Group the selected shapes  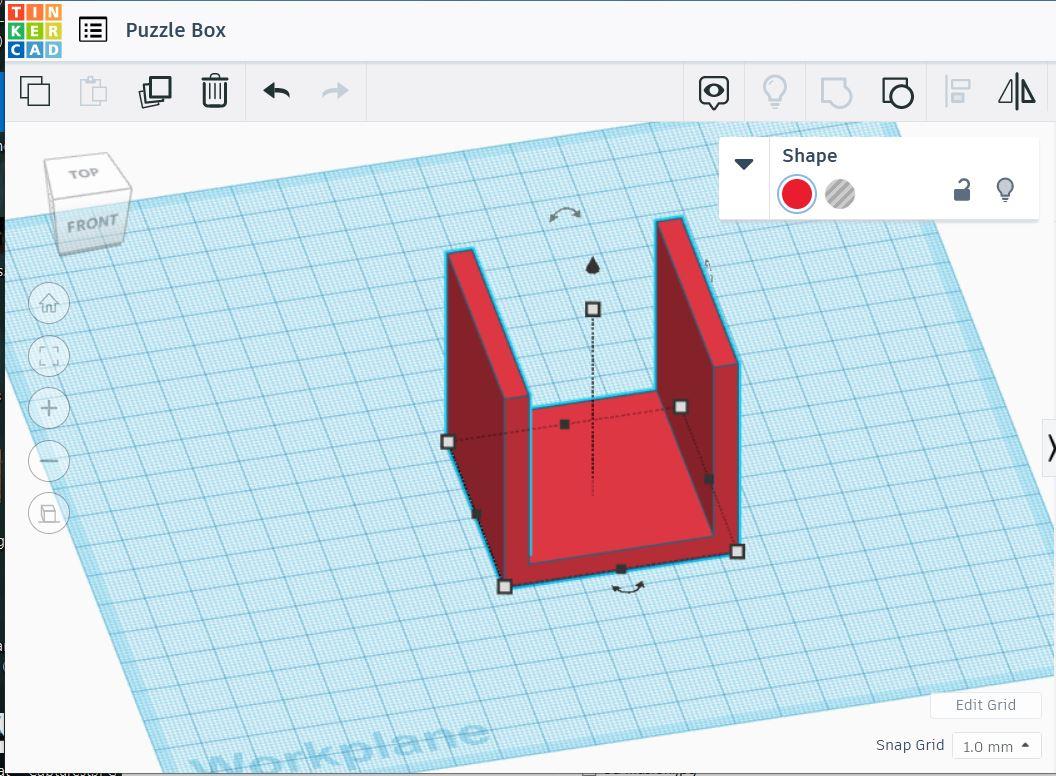point(836,92)
